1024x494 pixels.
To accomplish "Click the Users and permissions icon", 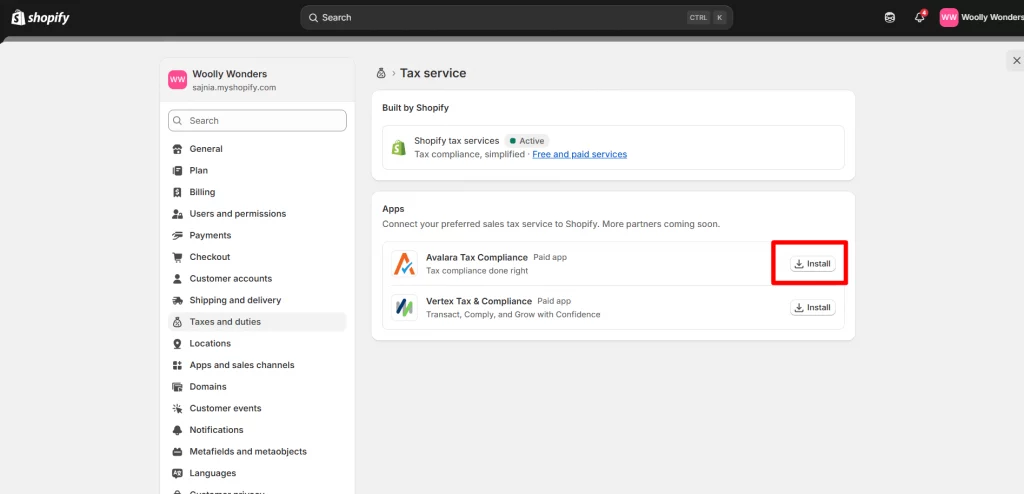I will pyautogui.click(x=177, y=214).
